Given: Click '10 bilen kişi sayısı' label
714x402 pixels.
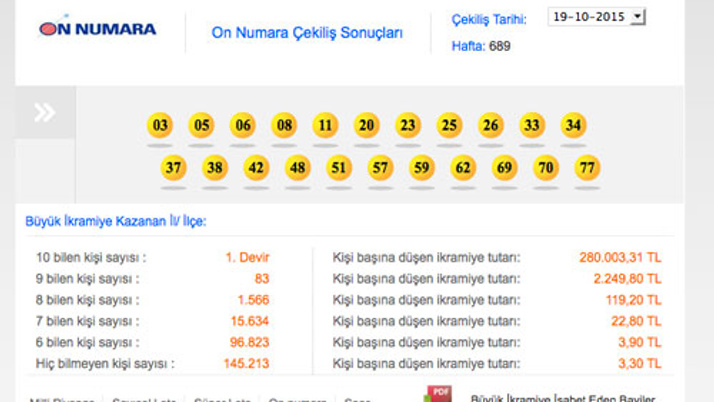Looking at the screenshot, I should (91, 258).
